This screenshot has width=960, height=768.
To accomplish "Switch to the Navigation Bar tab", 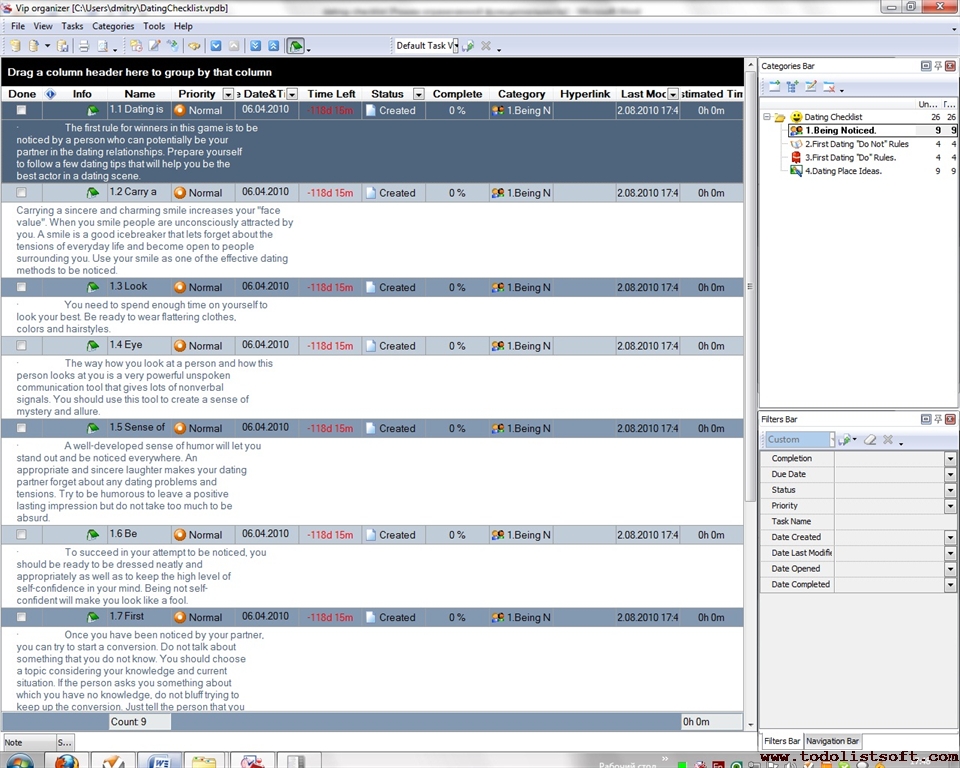I will pos(832,741).
